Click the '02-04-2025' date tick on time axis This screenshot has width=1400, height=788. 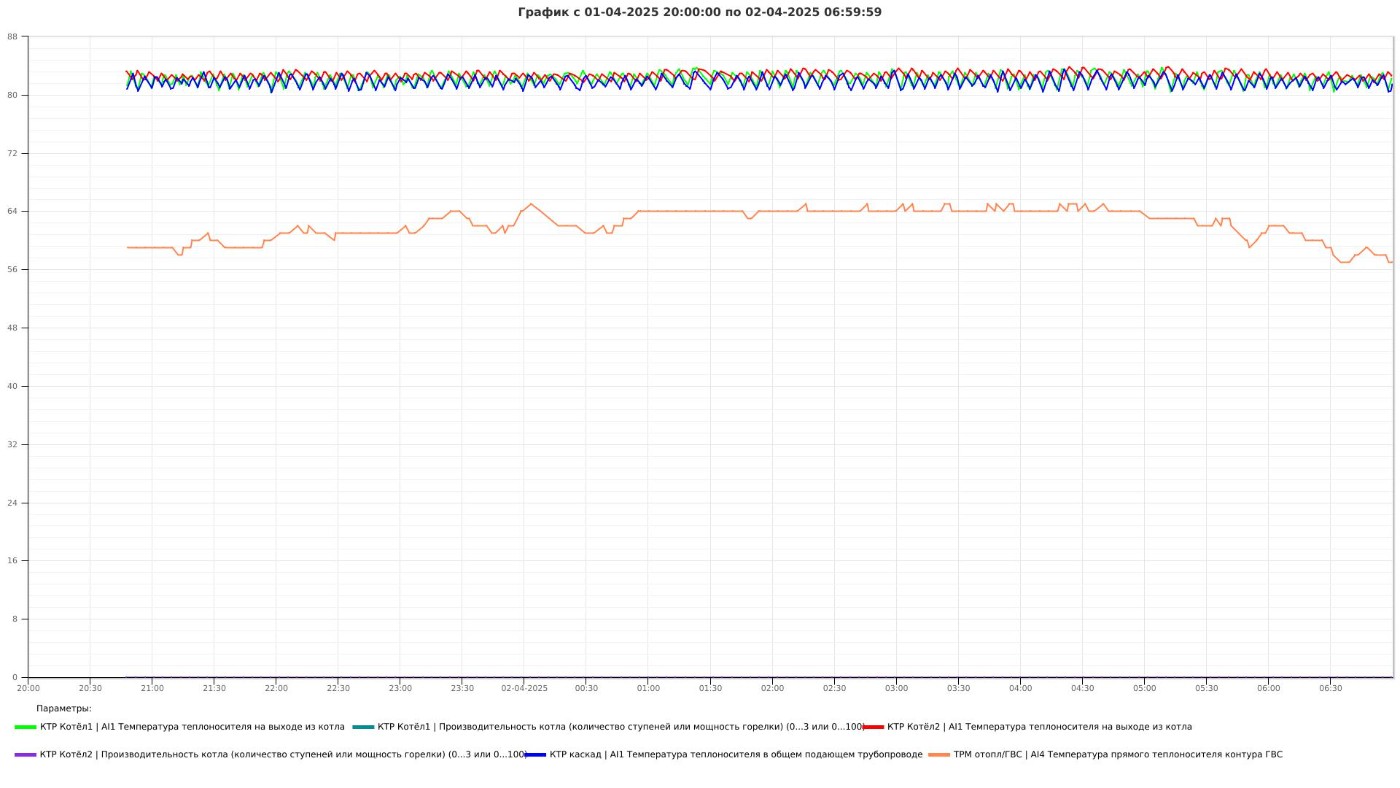(x=524, y=688)
